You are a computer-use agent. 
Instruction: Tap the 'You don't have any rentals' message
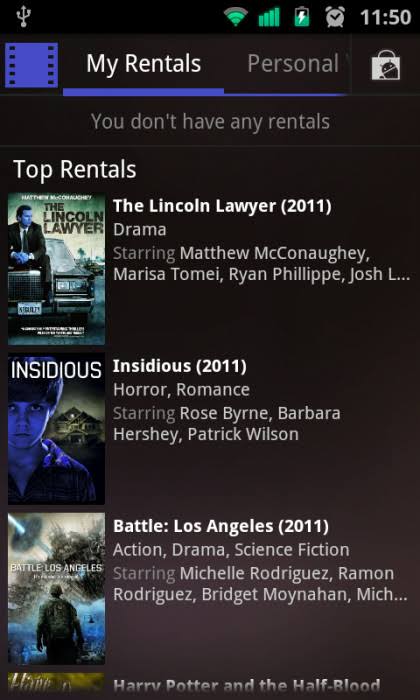[210, 121]
